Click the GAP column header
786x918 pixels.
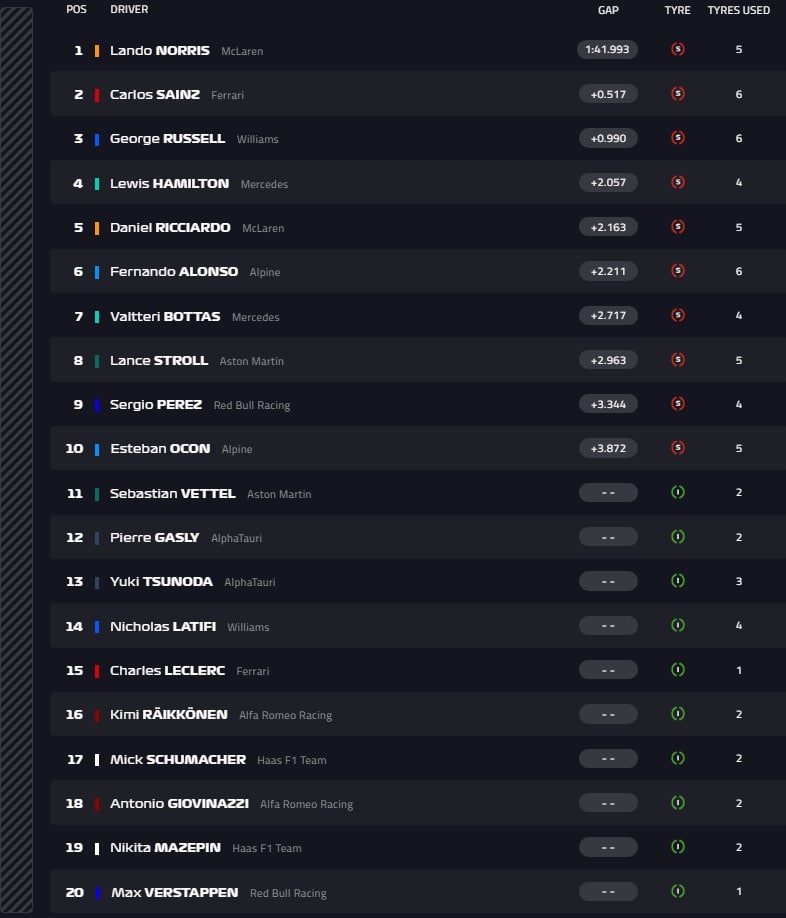tap(608, 10)
